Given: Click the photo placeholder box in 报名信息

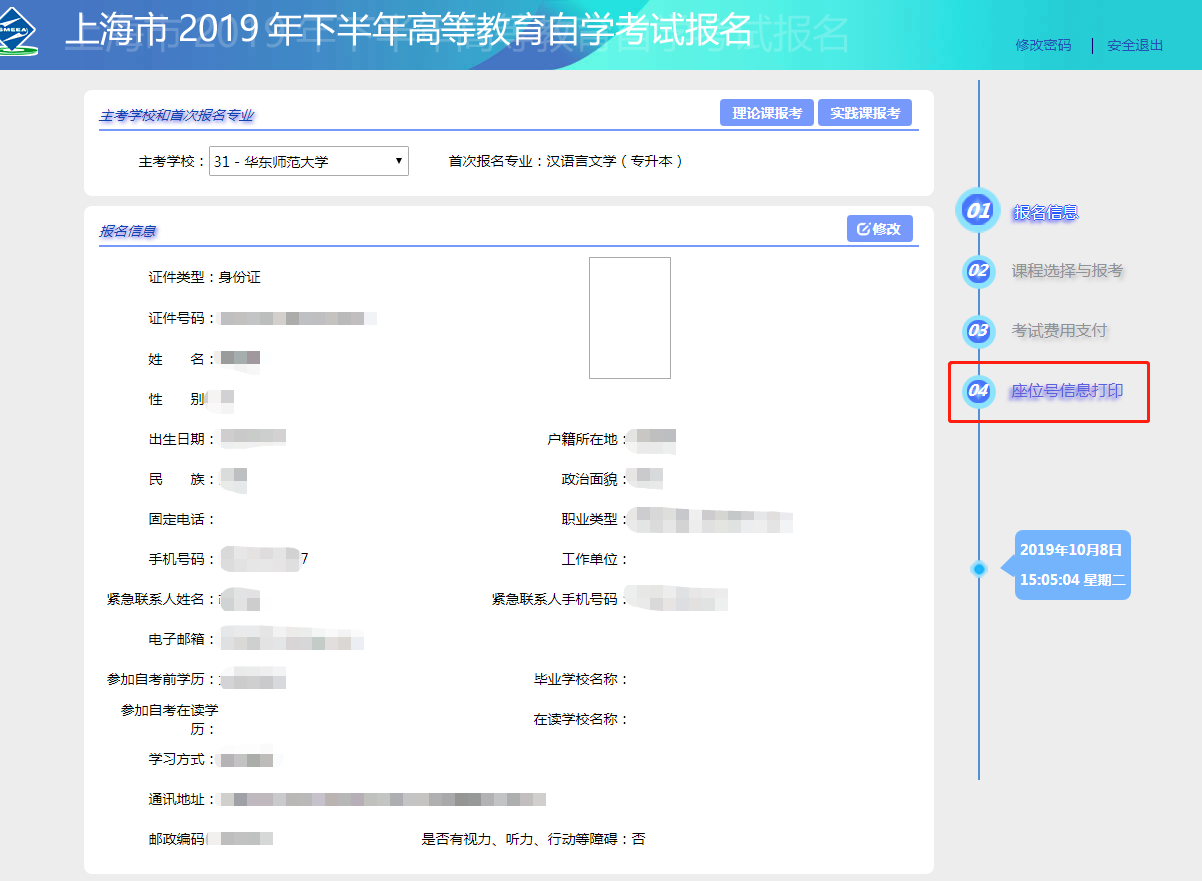Looking at the screenshot, I should [630, 318].
